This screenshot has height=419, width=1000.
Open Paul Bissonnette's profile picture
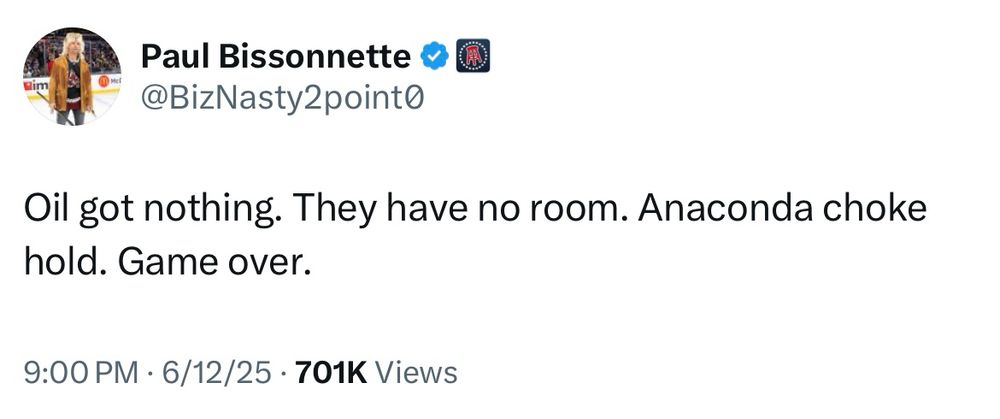(71, 77)
